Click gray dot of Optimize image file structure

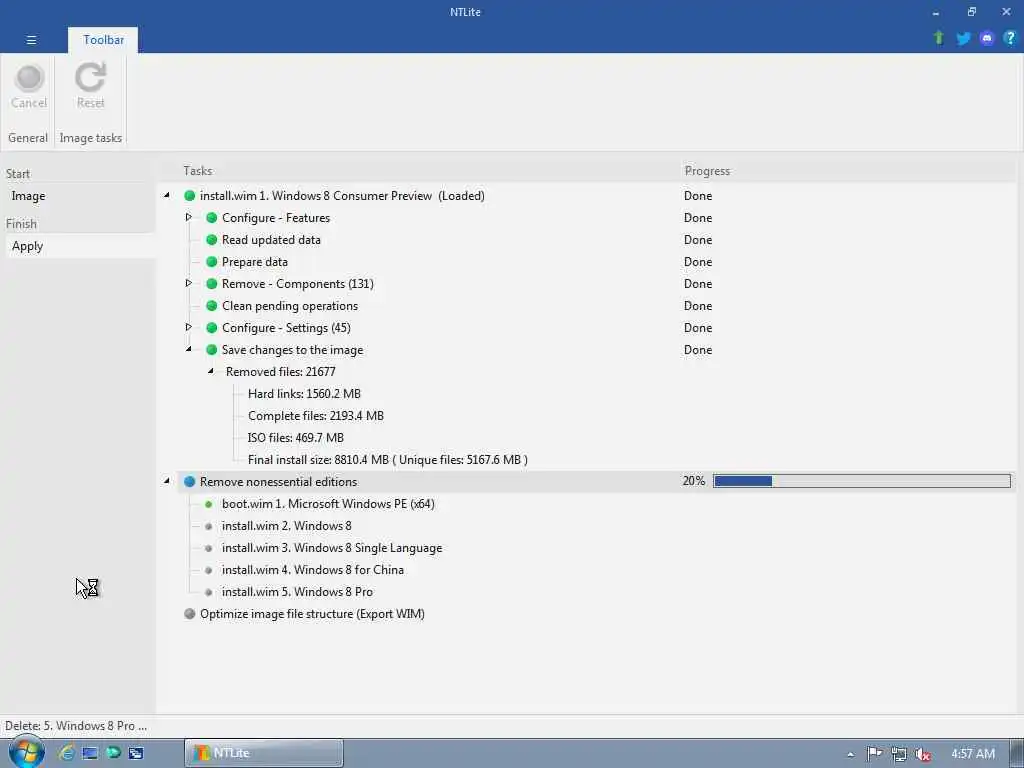pyautogui.click(x=189, y=614)
